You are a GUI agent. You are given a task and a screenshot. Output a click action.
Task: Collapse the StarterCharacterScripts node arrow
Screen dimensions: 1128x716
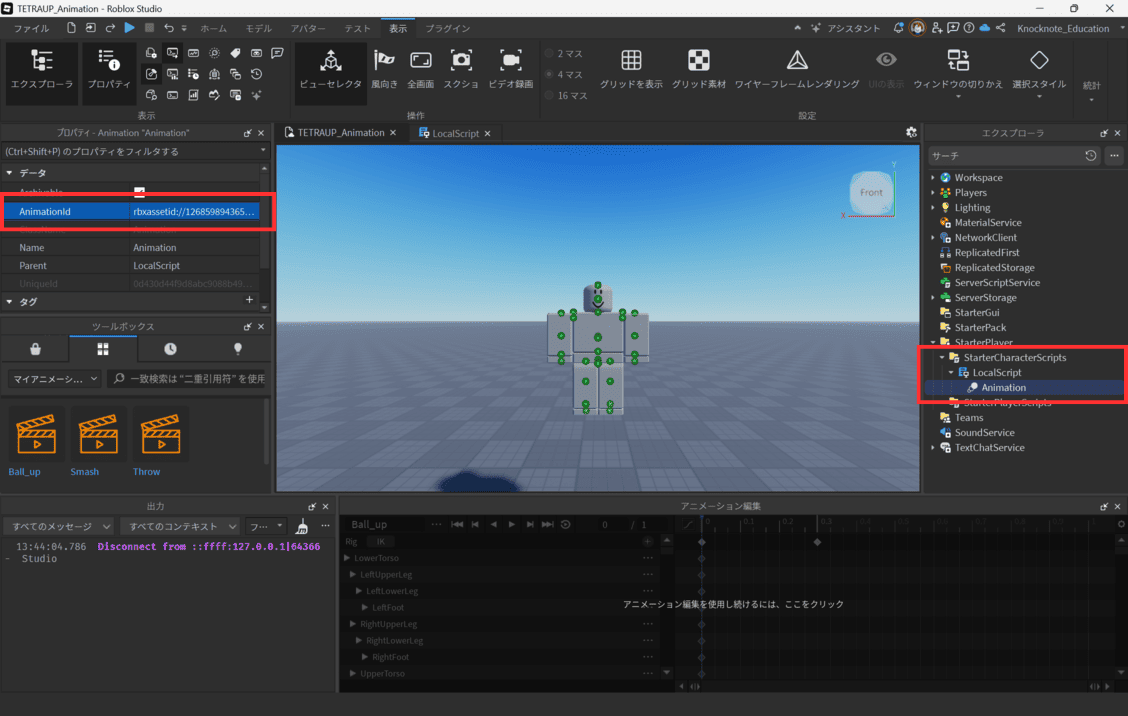coord(942,357)
